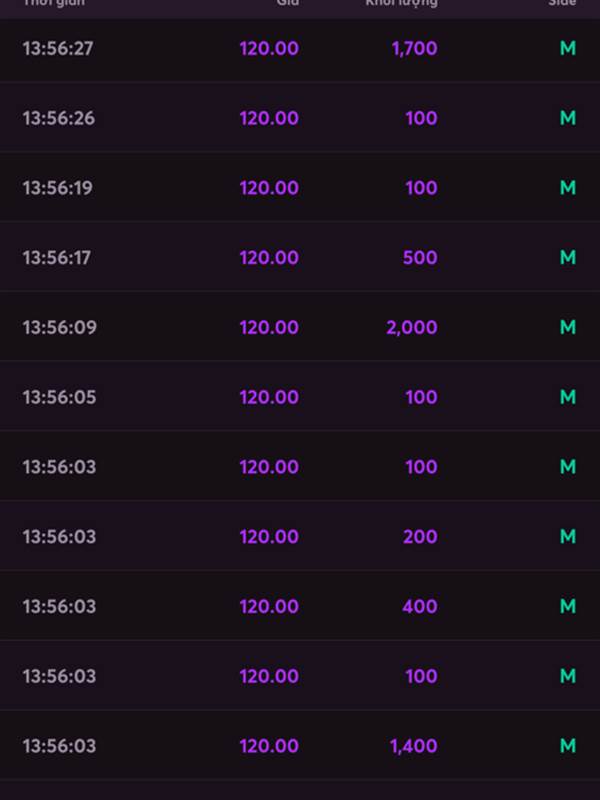Click price 120.00 in 13:56:05 row
Viewport: 600px width, 800px height.
point(269,397)
